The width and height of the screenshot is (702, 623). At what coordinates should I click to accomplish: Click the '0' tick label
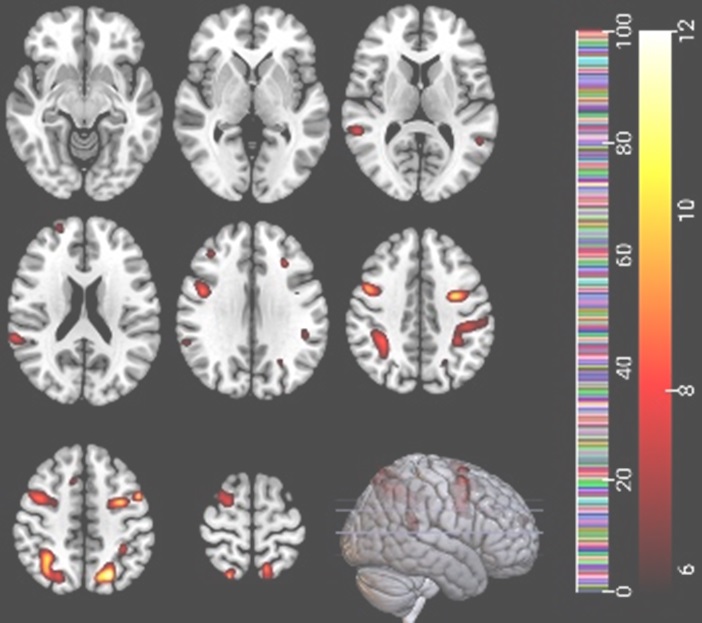pyautogui.click(x=624, y=592)
